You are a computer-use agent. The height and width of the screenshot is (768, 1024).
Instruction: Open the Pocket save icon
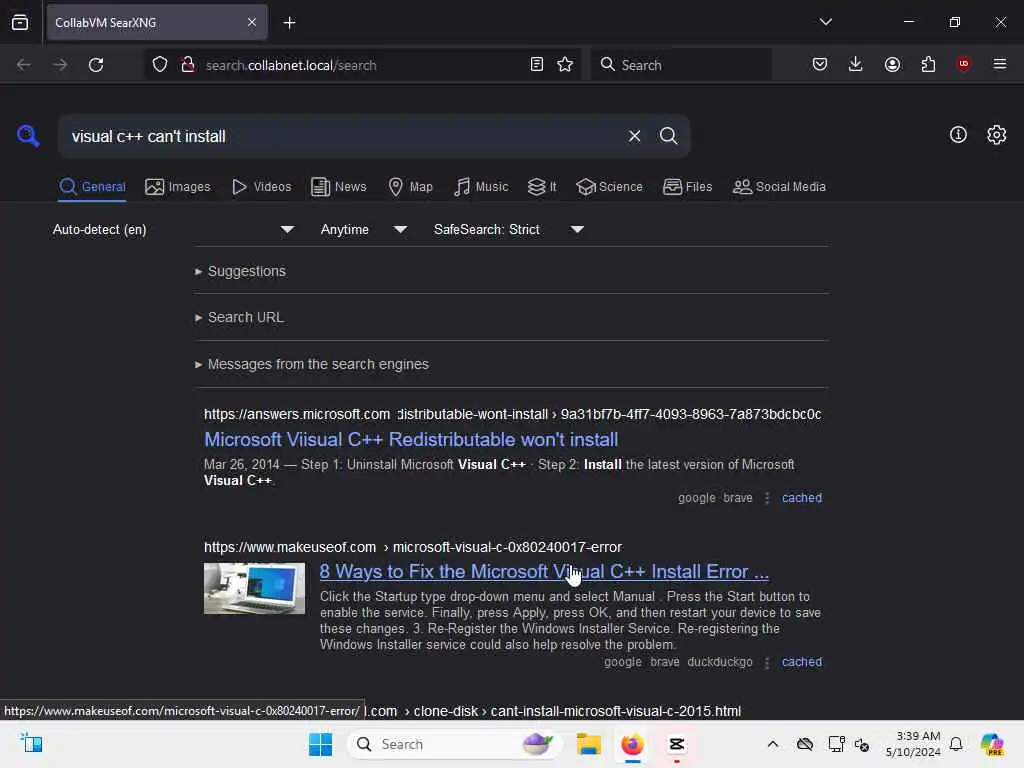click(820, 64)
